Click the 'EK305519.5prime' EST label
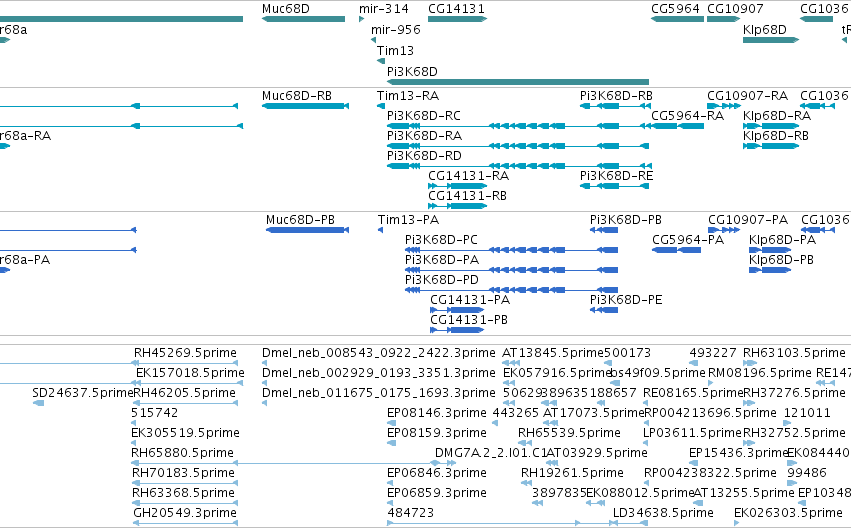 (x=185, y=433)
